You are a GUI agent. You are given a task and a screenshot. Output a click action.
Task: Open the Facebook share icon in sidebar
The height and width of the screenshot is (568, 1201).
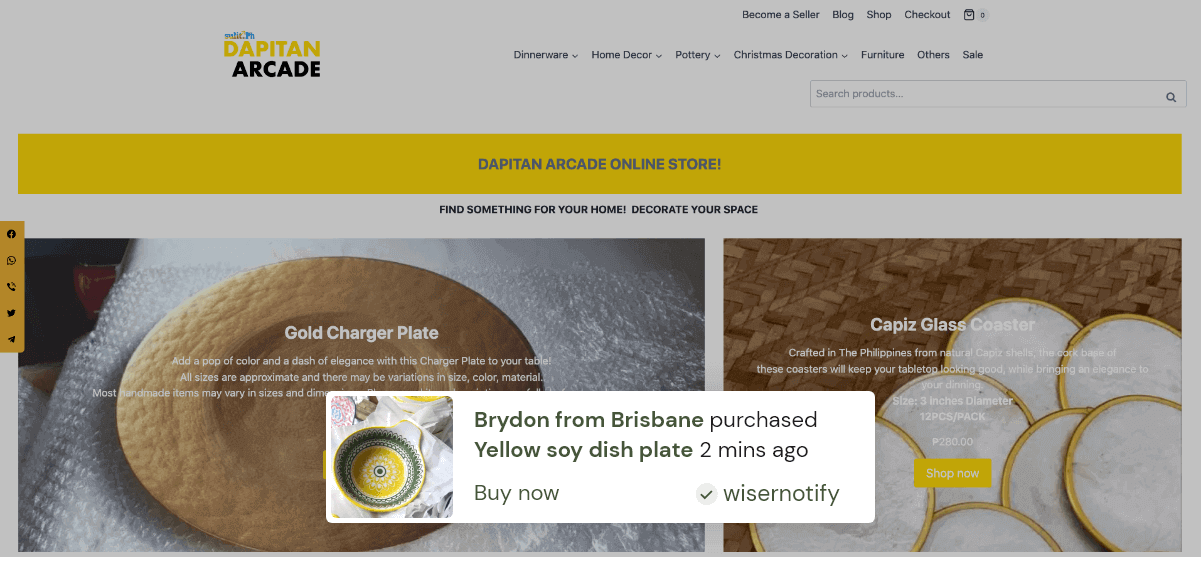click(12, 234)
